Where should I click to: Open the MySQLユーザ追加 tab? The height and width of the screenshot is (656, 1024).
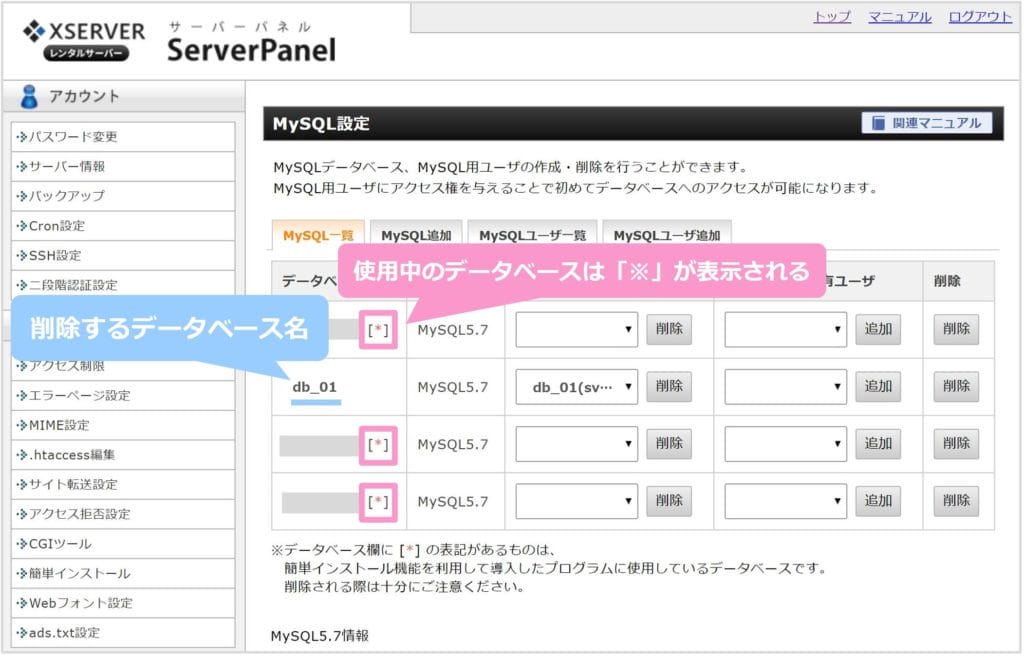pos(666,236)
